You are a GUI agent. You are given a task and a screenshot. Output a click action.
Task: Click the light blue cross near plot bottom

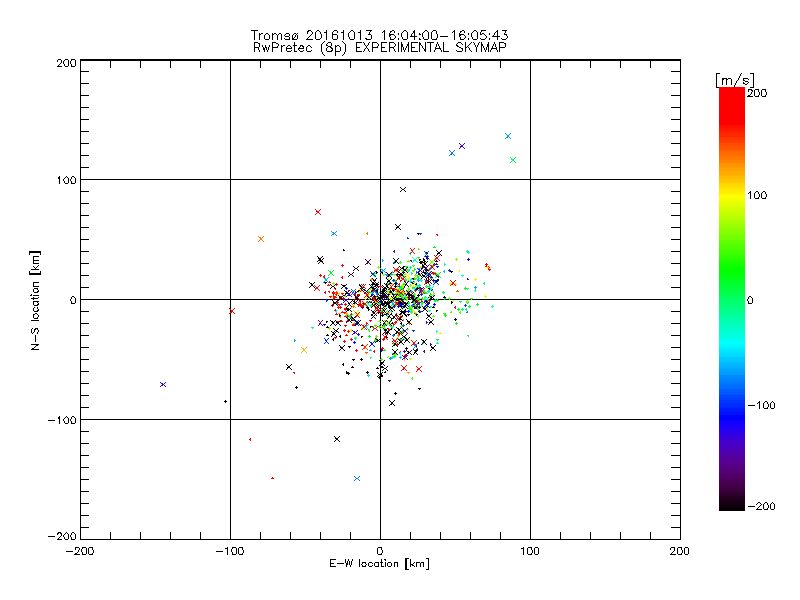click(x=357, y=478)
